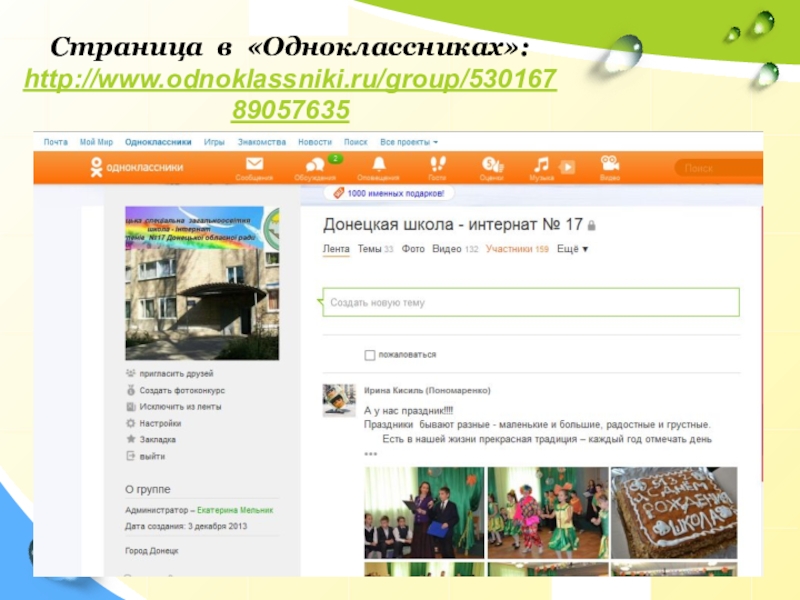Open the photo of presenters on stage

click(x=424, y=513)
